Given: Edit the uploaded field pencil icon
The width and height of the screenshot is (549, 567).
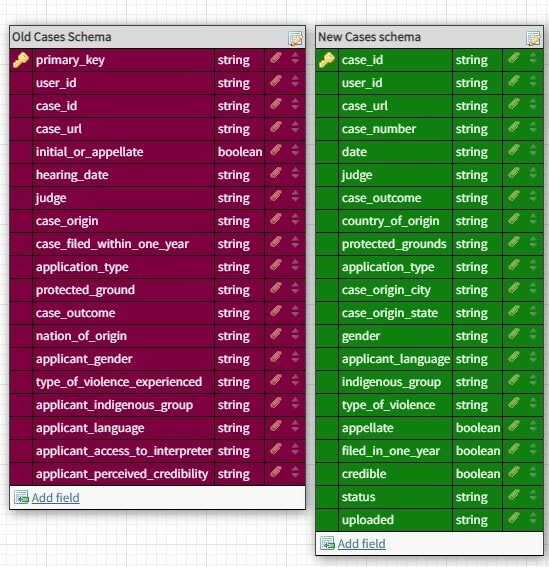Looking at the screenshot, I should 514,518.
